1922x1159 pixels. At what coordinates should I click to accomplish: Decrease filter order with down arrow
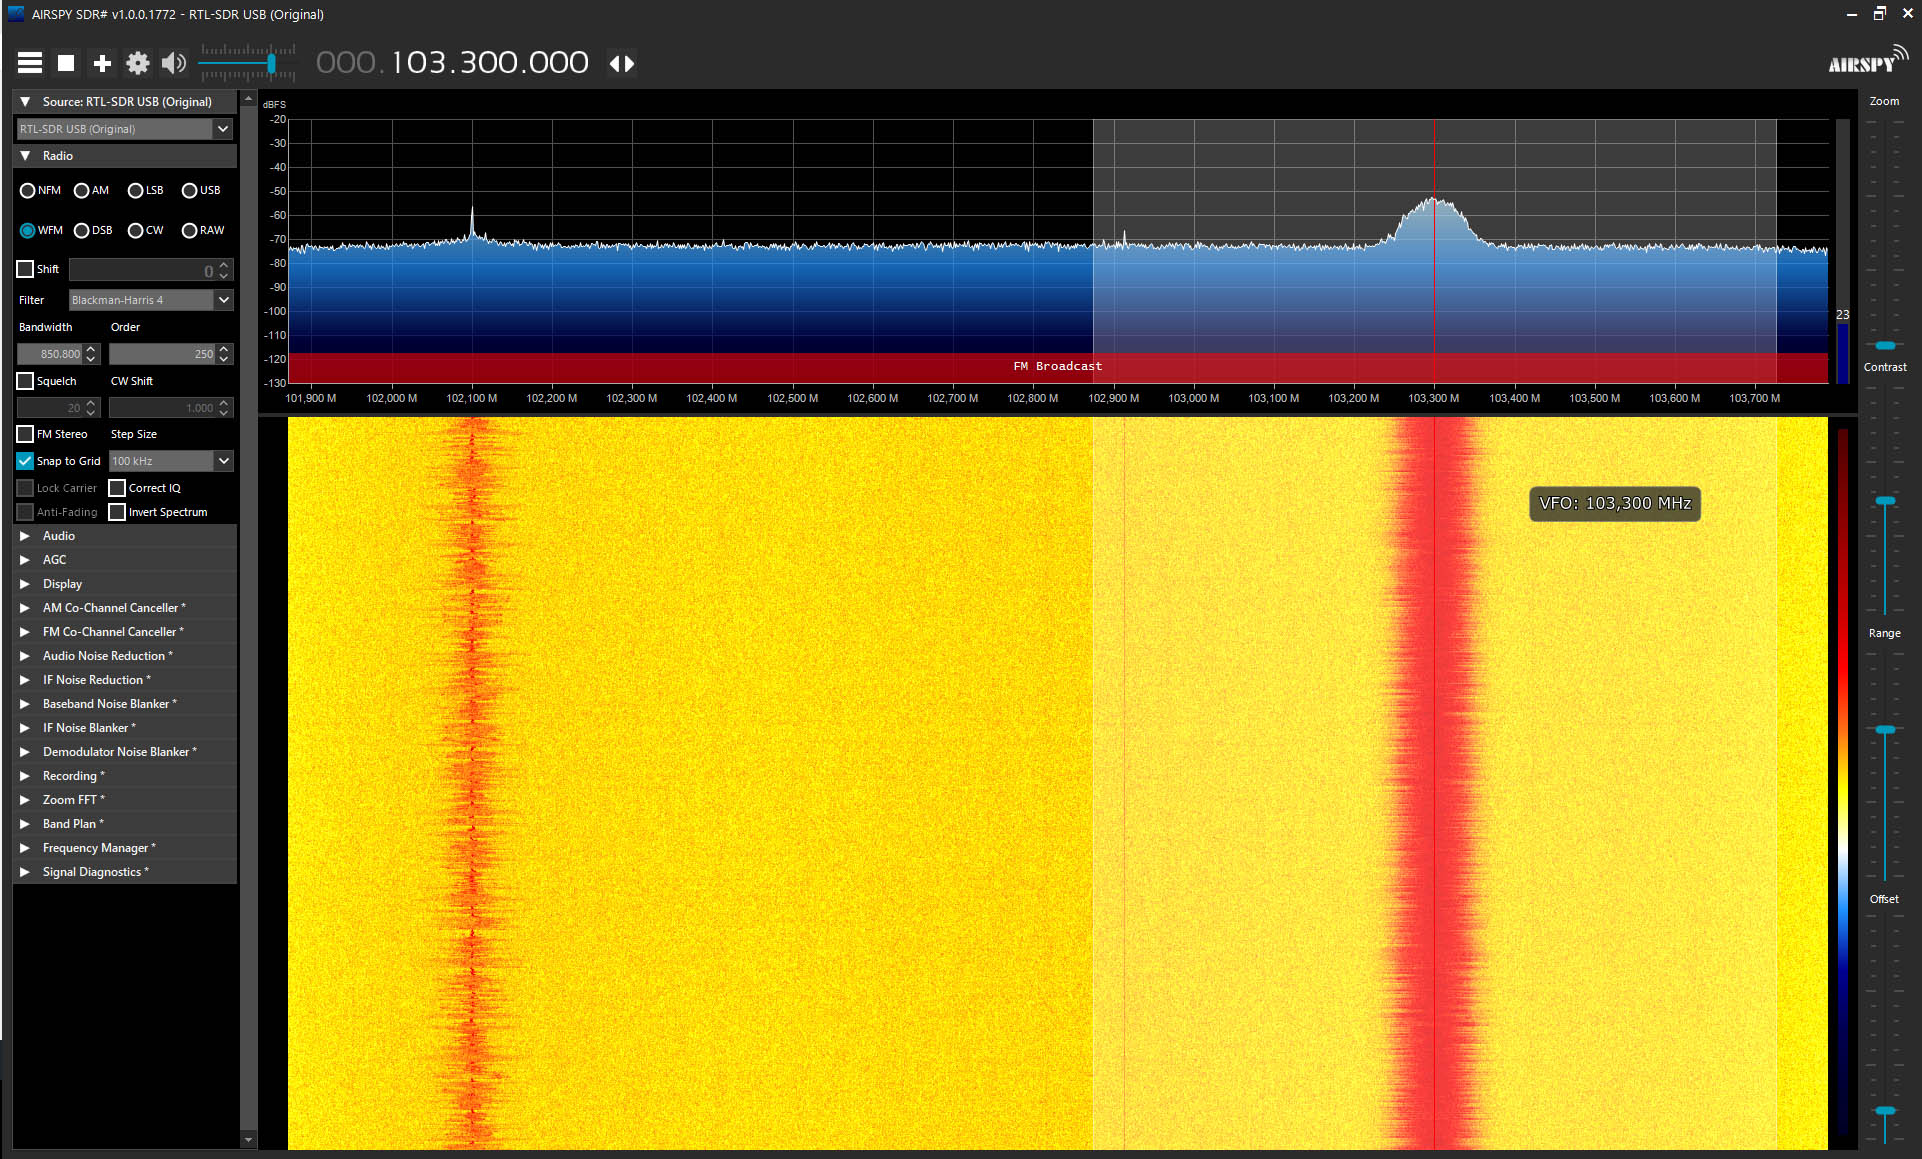[x=224, y=359]
